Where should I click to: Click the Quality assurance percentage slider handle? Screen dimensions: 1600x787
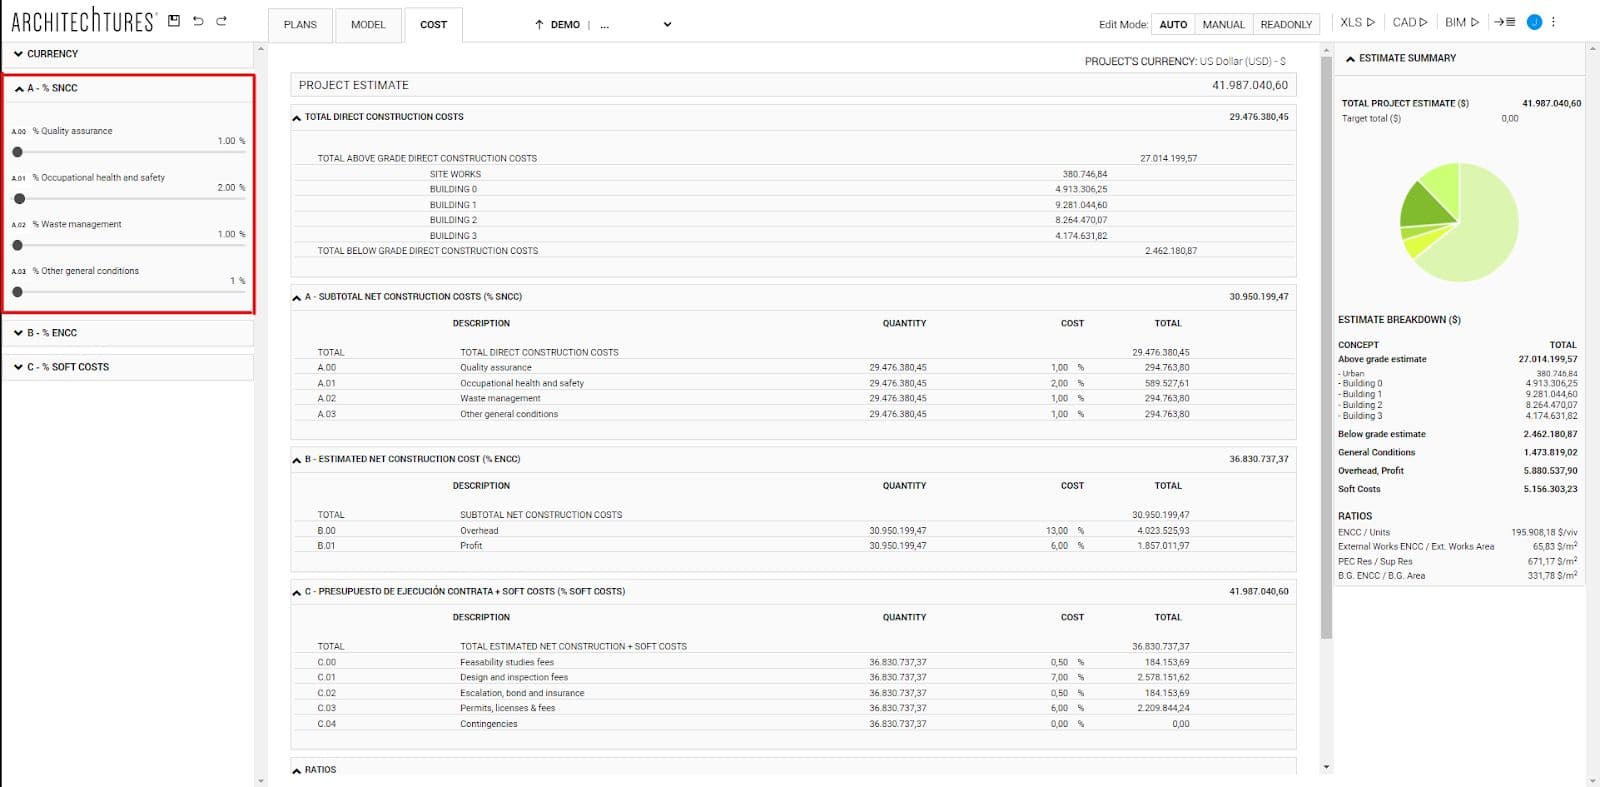17,152
